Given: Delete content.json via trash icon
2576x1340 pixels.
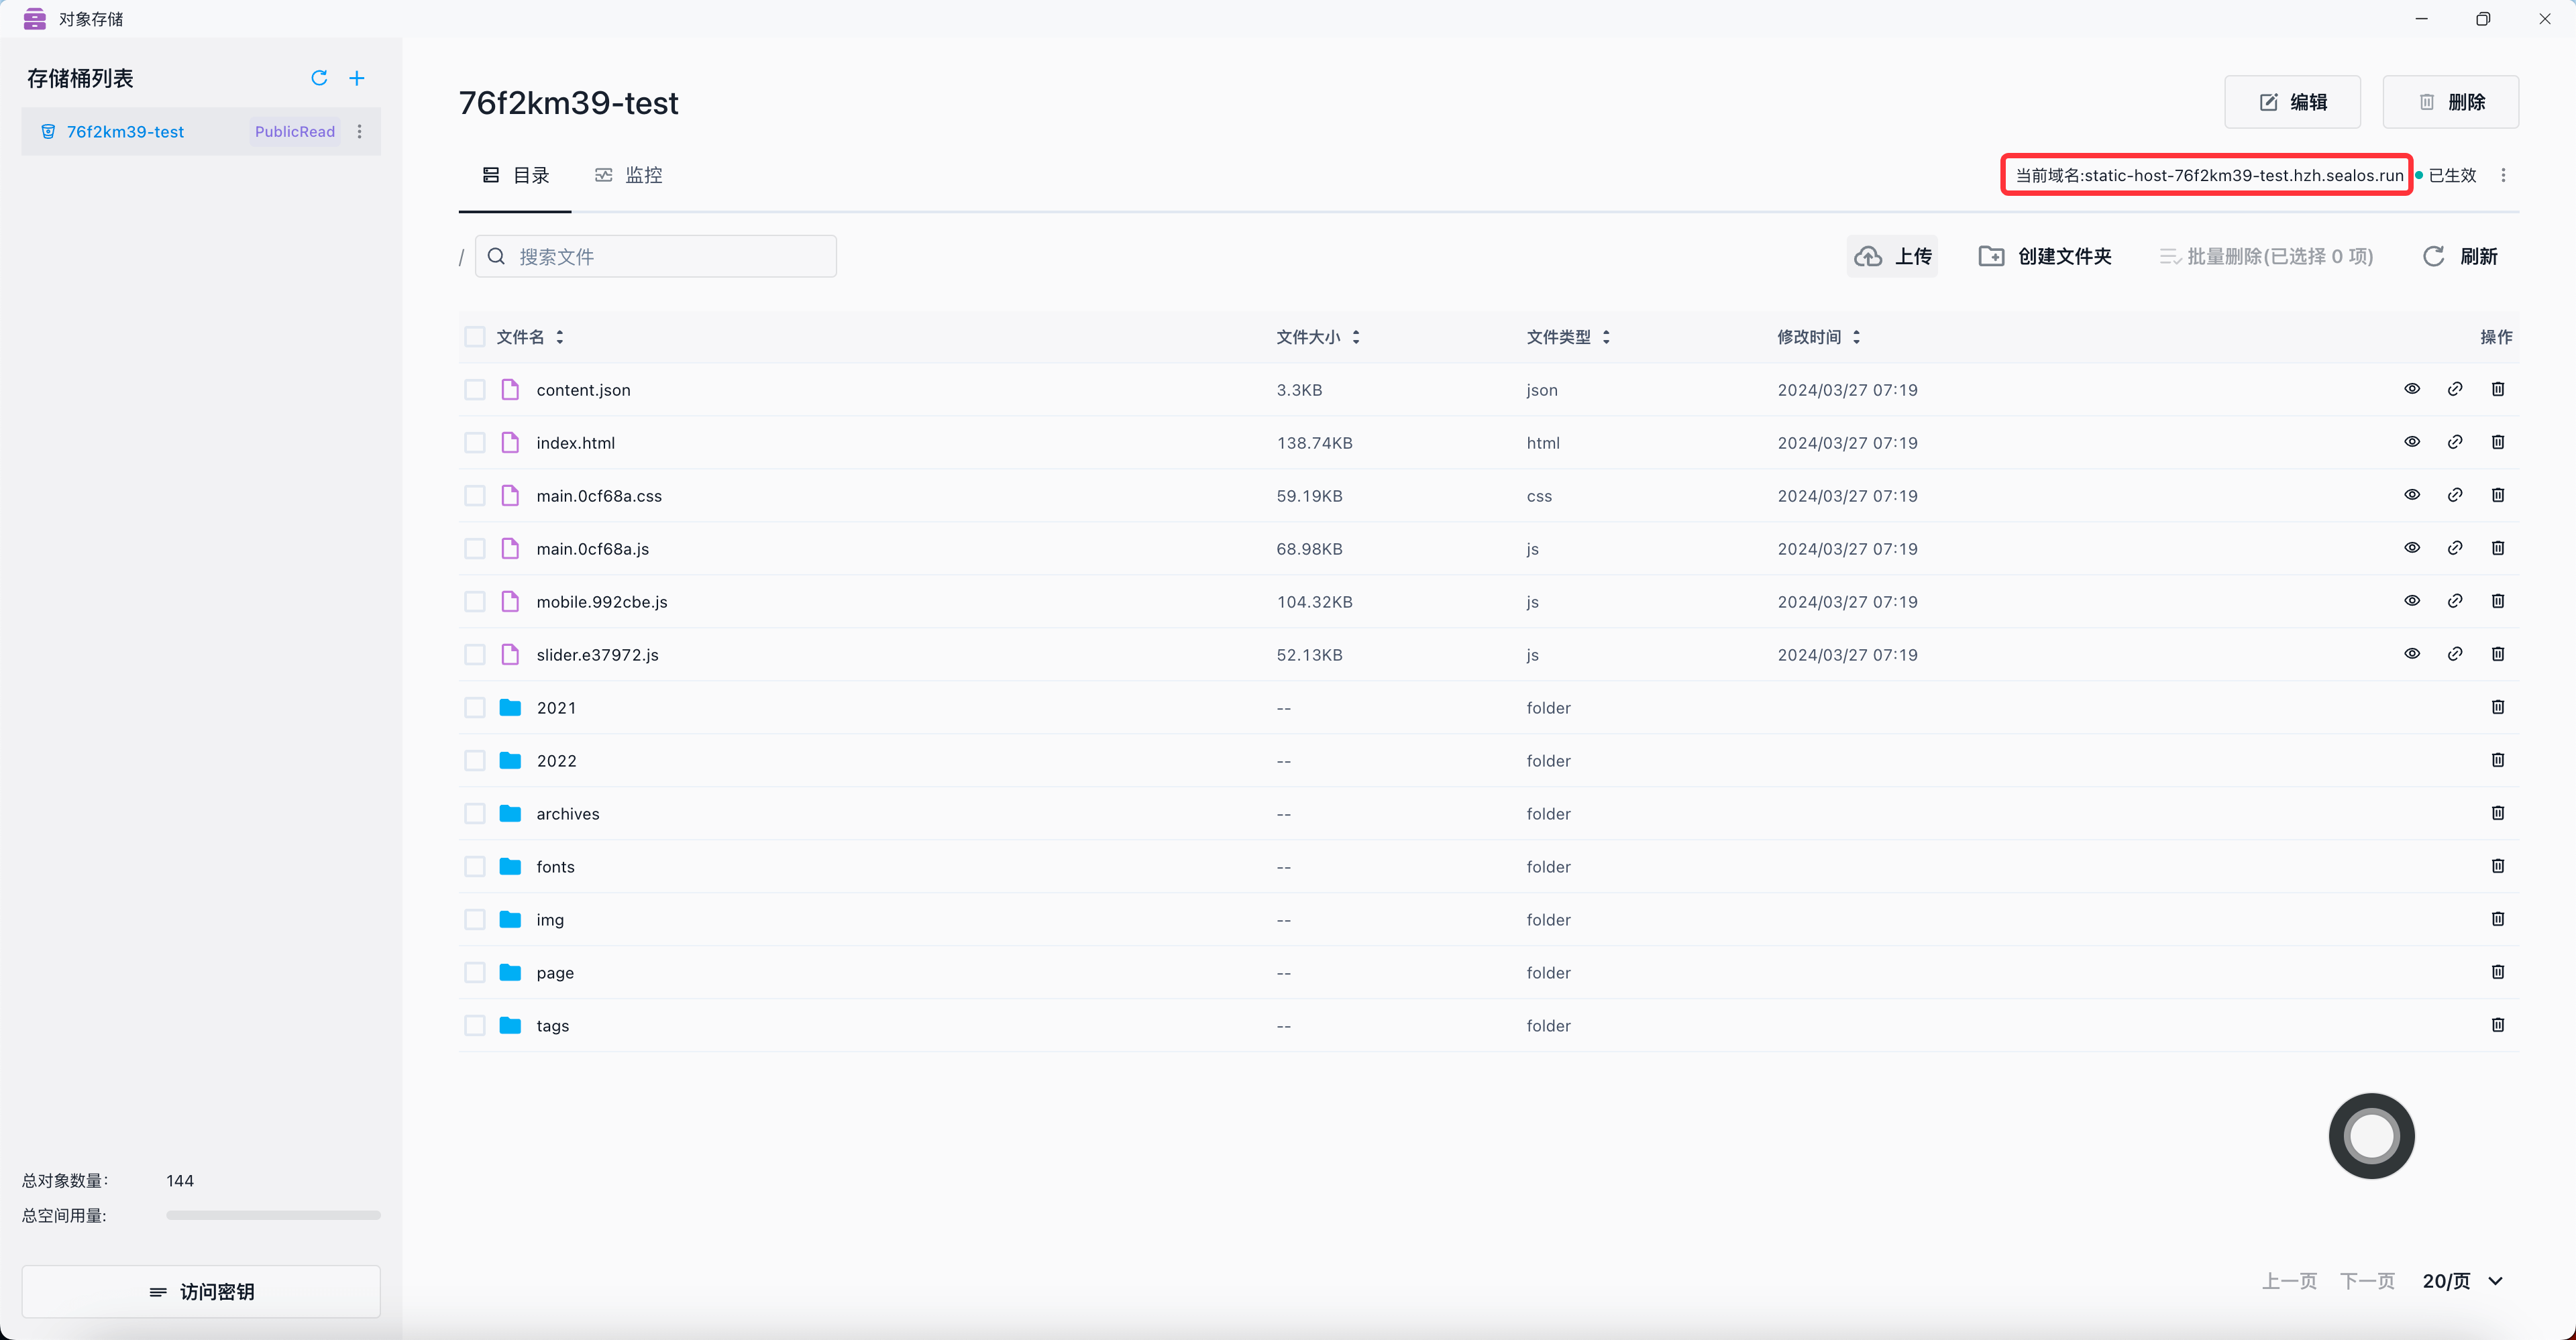Looking at the screenshot, I should click(x=2498, y=389).
